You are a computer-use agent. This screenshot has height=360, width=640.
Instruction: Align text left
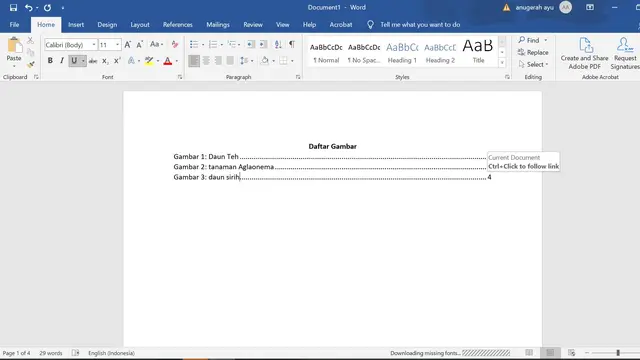point(194,61)
